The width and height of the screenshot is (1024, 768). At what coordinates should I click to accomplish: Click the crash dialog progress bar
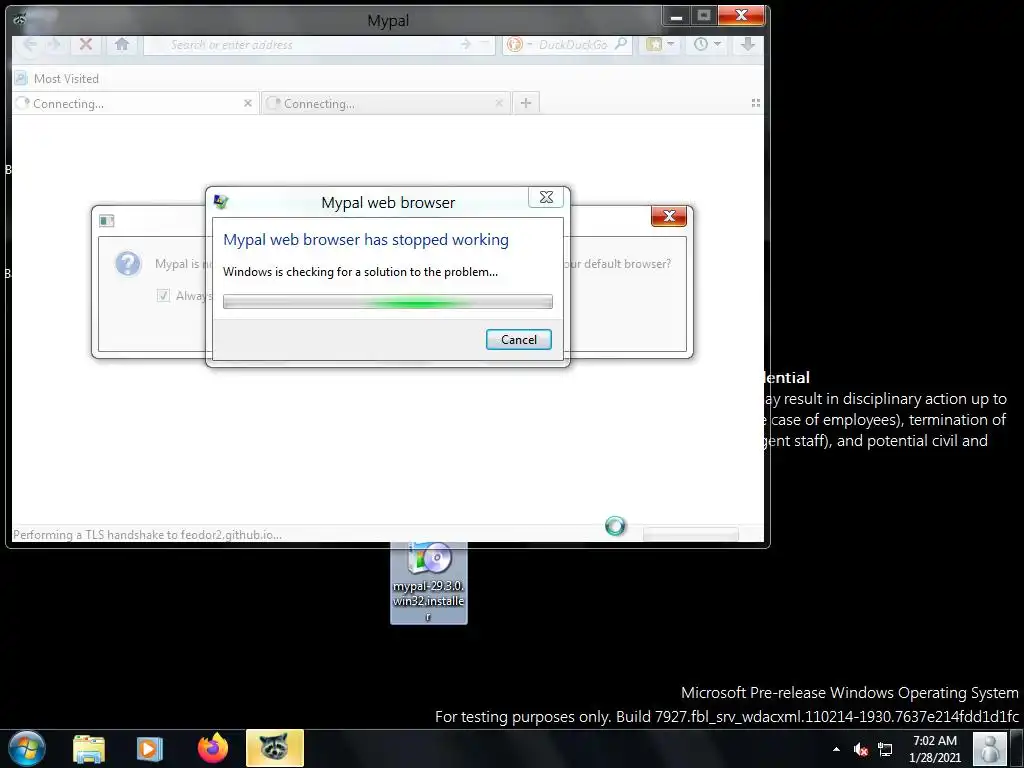(388, 301)
